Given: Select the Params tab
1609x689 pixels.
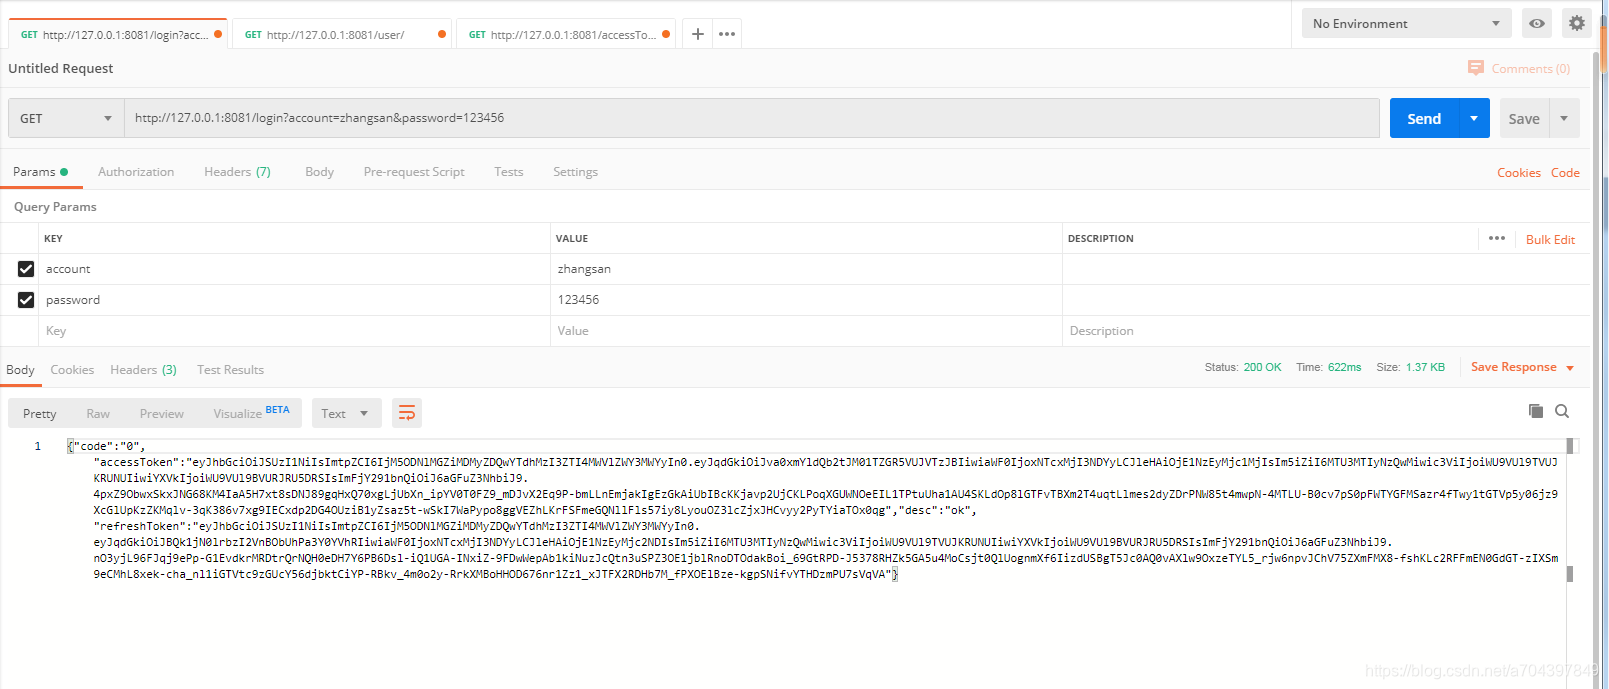Looking at the screenshot, I should 40,172.
